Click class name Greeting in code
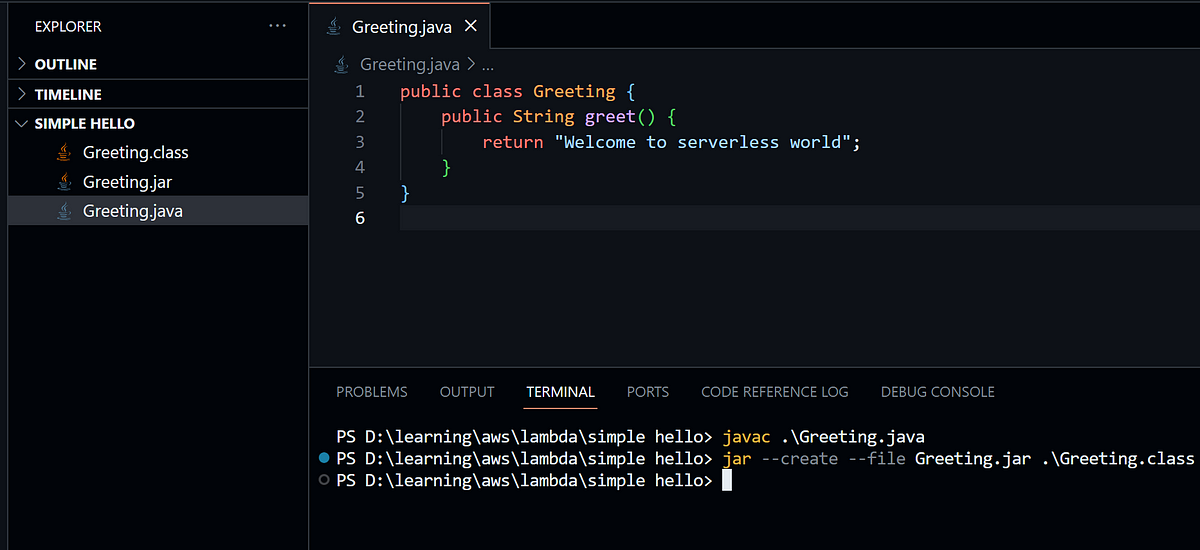 click(574, 92)
